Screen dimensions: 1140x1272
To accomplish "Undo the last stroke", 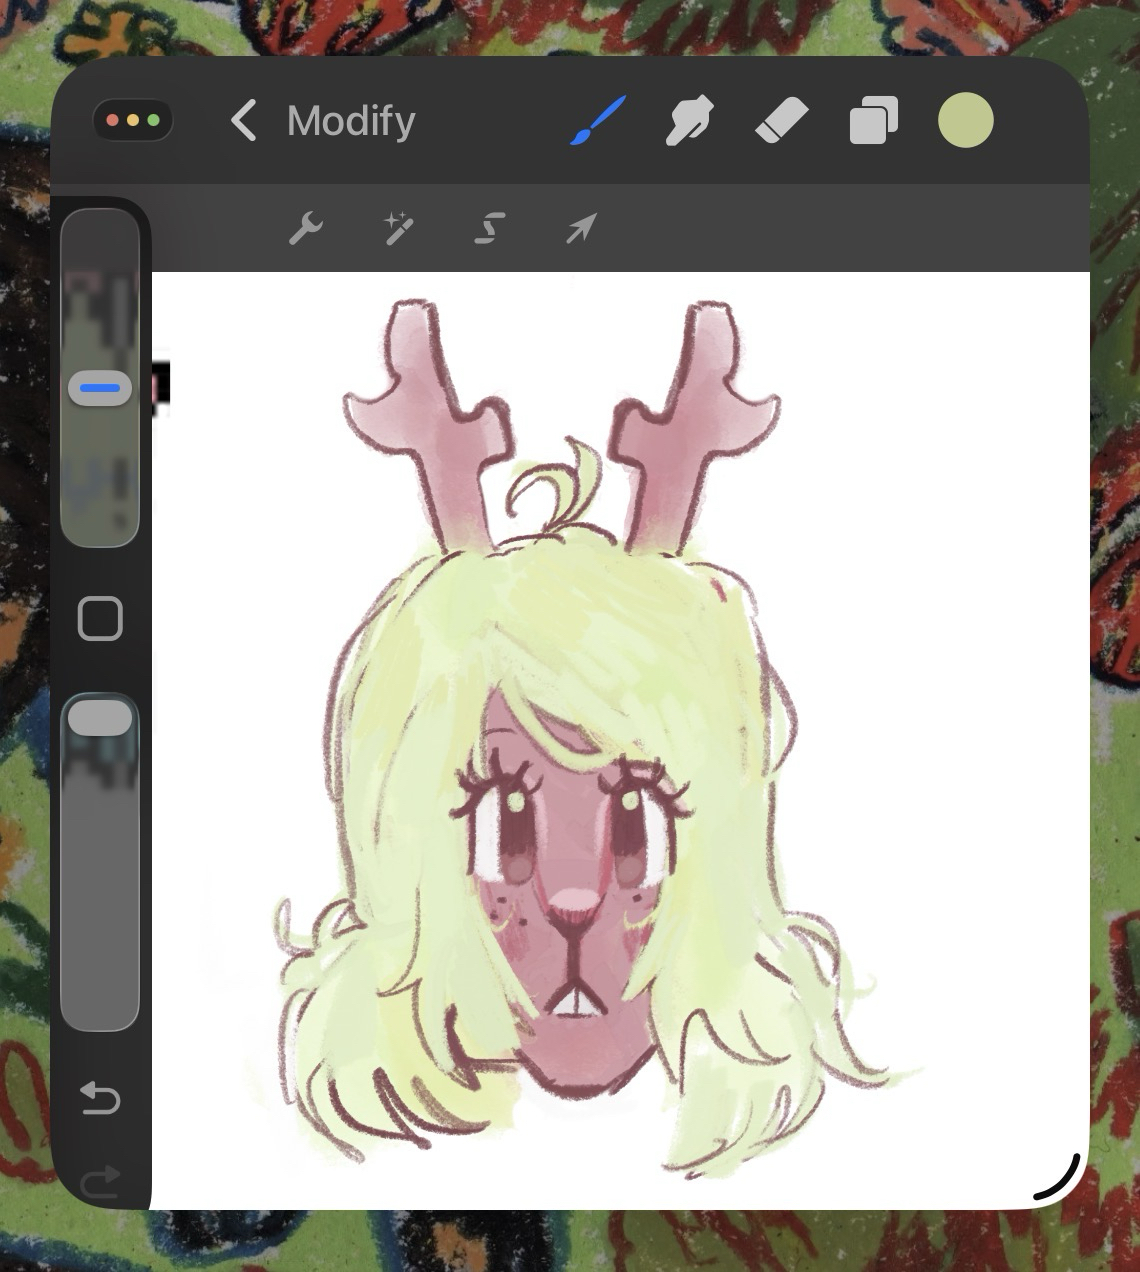I will tap(100, 1098).
